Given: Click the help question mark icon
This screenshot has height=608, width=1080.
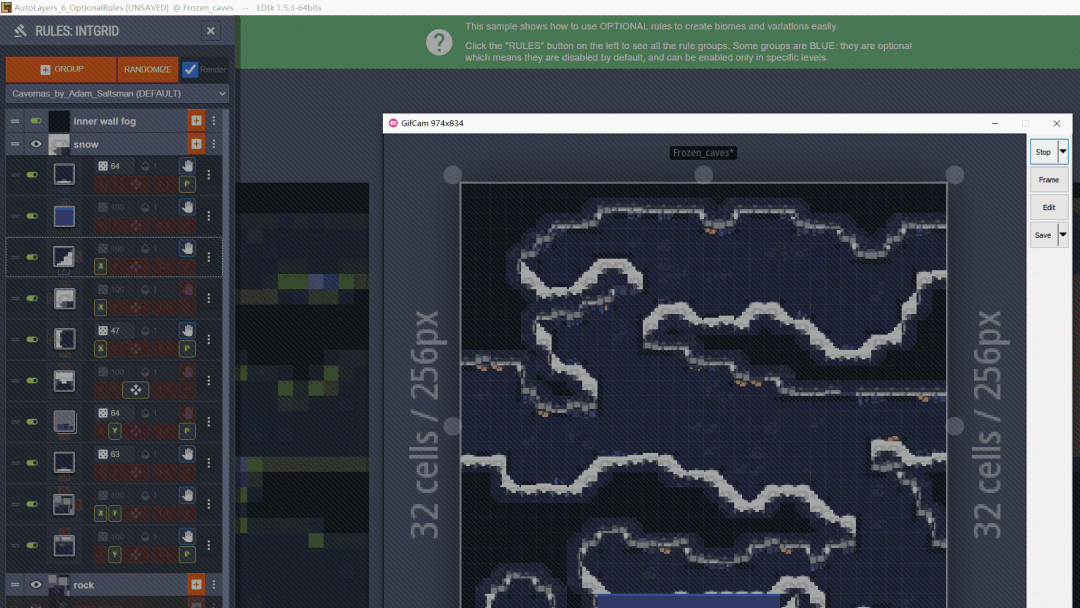Looking at the screenshot, I should (x=439, y=43).
